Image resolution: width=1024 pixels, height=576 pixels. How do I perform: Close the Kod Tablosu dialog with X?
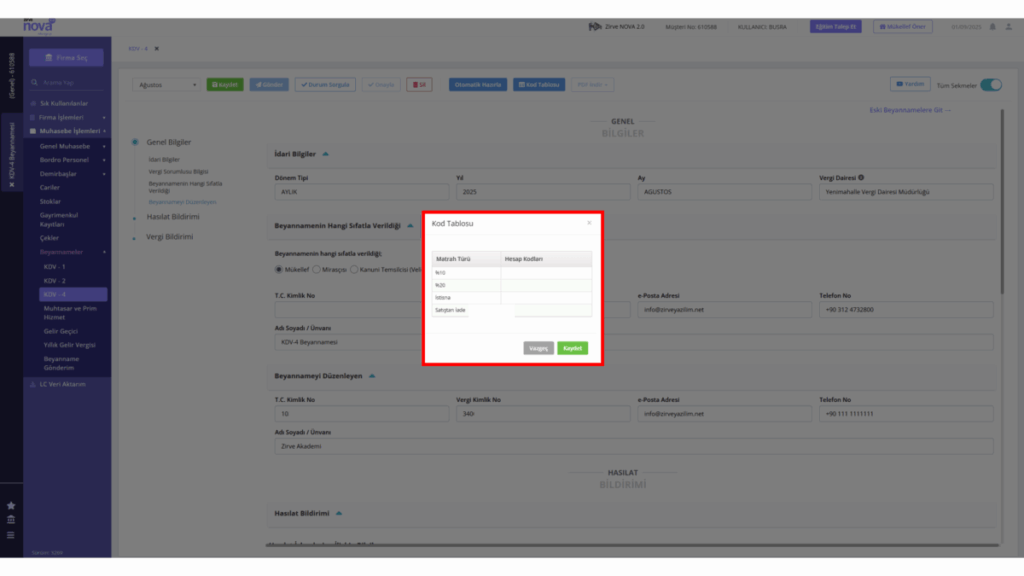tap(589, 223)
